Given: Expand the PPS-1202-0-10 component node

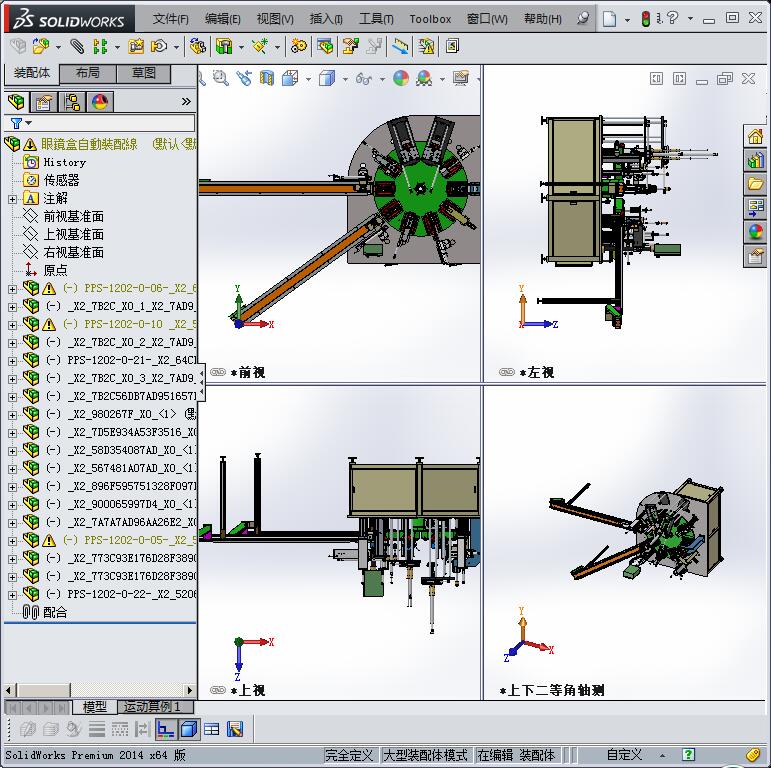Looking at the screenshot, I should (x=12, y=325).
